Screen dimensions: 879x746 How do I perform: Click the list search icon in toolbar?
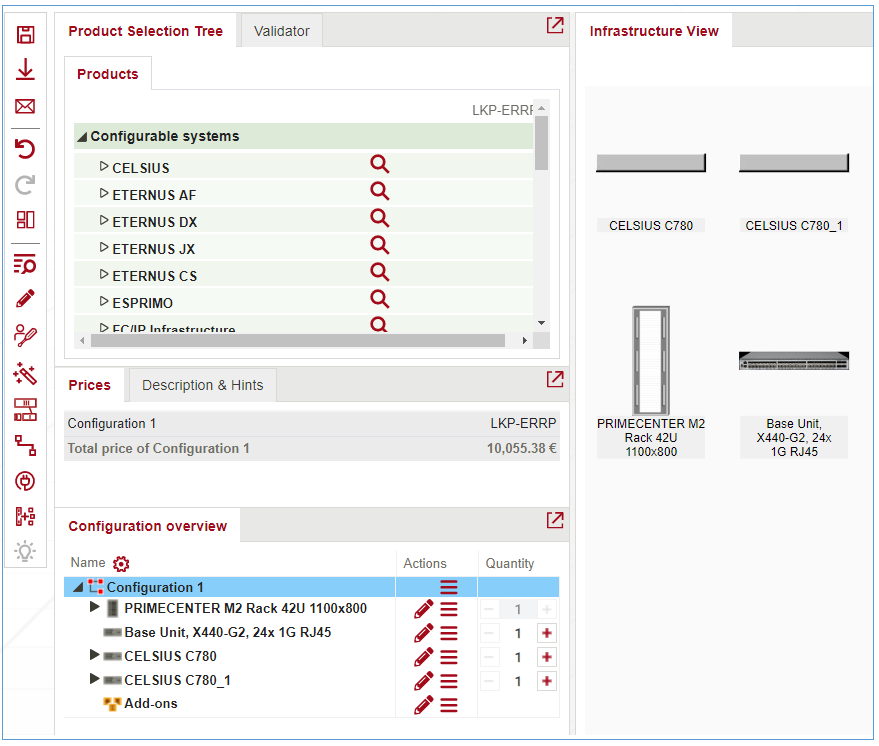point(25,263)
